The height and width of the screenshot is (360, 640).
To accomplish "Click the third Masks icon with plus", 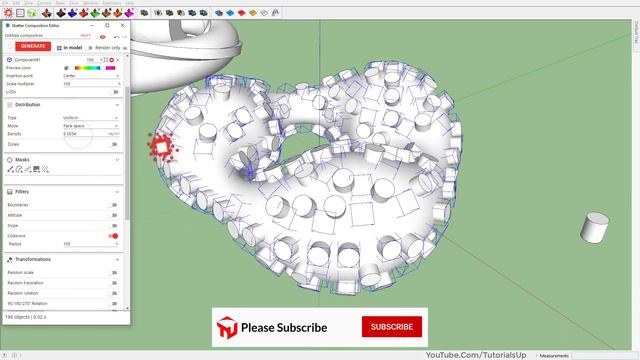I will coord(28,169).
